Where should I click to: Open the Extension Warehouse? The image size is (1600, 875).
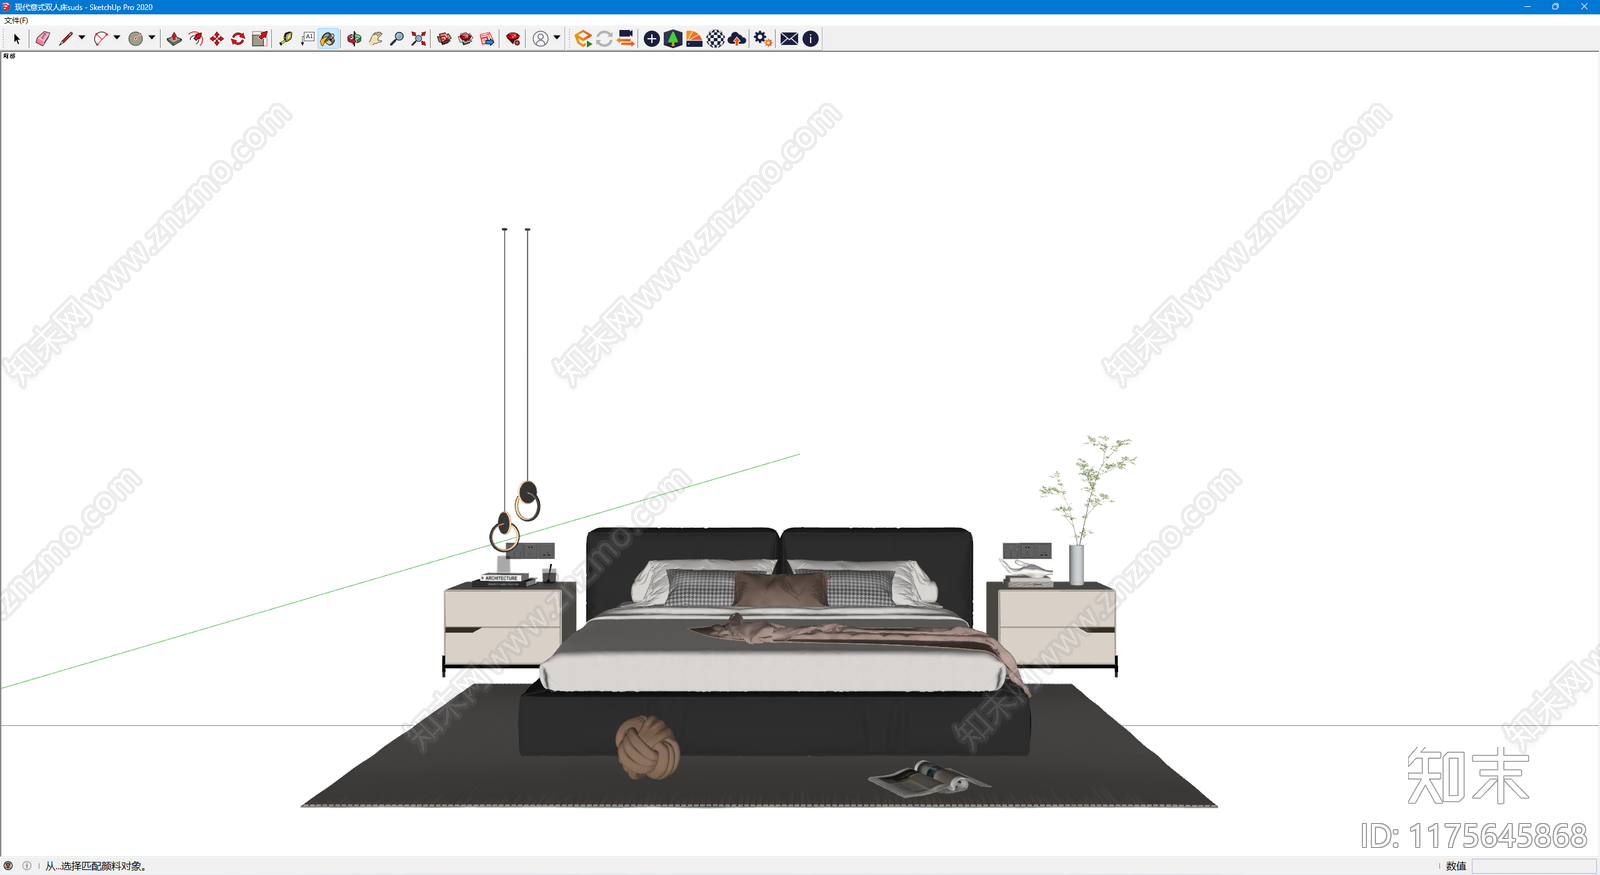tap(466, 39)
